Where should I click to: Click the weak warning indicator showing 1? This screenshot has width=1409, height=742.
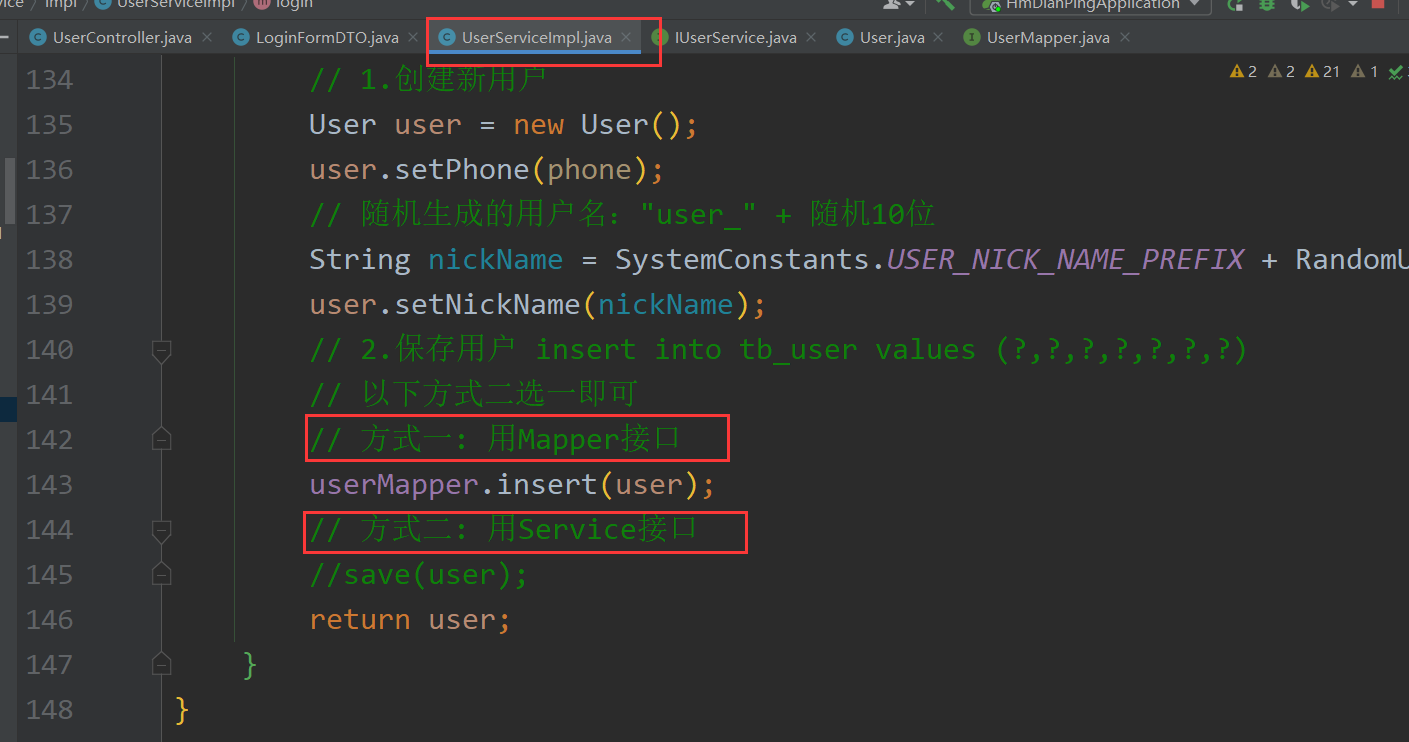pos(1365,71)
